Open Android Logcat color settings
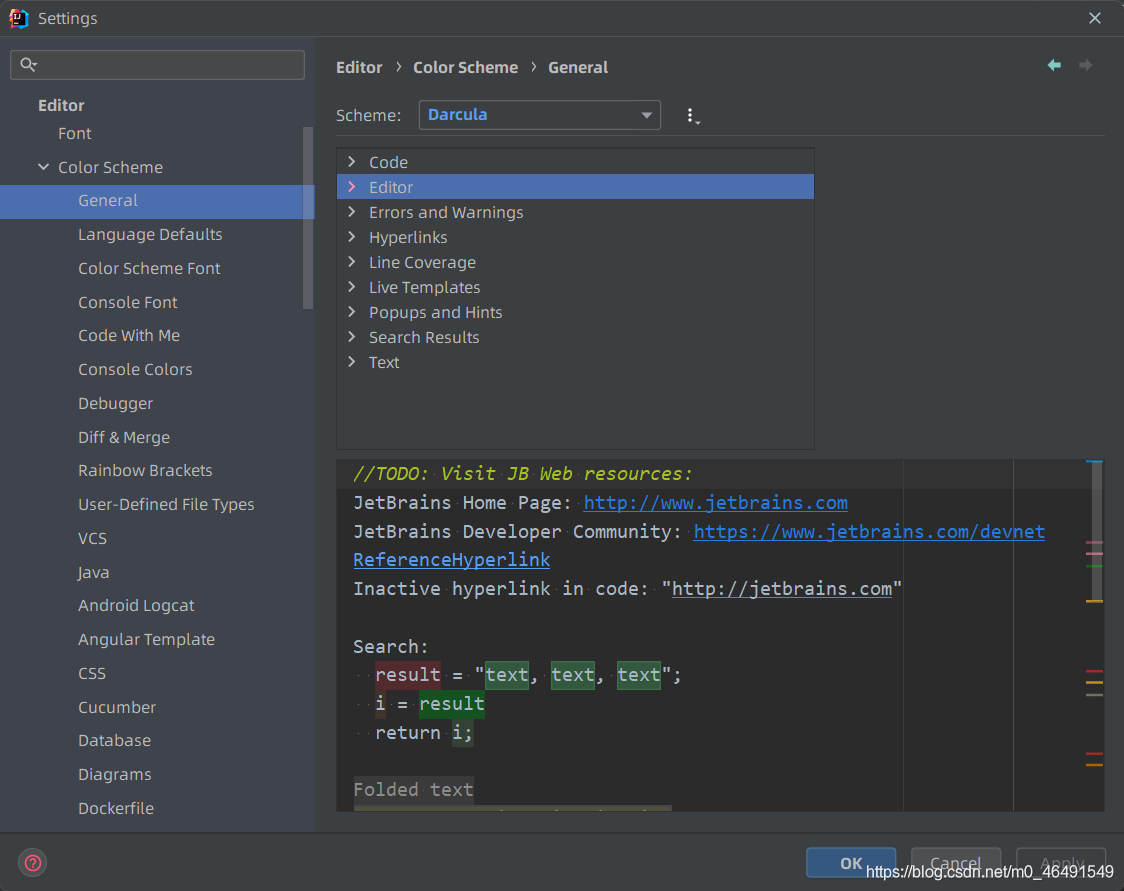This screenshot has width=1124, height=891. [136, 606]
